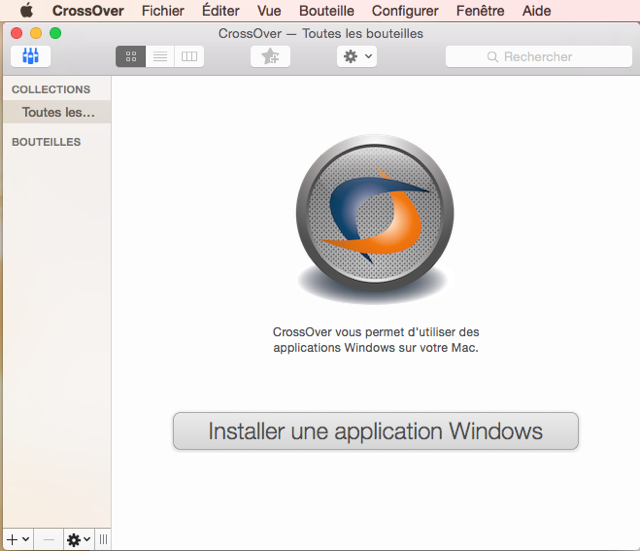The width and height of the screenshot is (640, 551).
Task: Click the add-to-favorites star icon
Action: click(x=270, y=56)
